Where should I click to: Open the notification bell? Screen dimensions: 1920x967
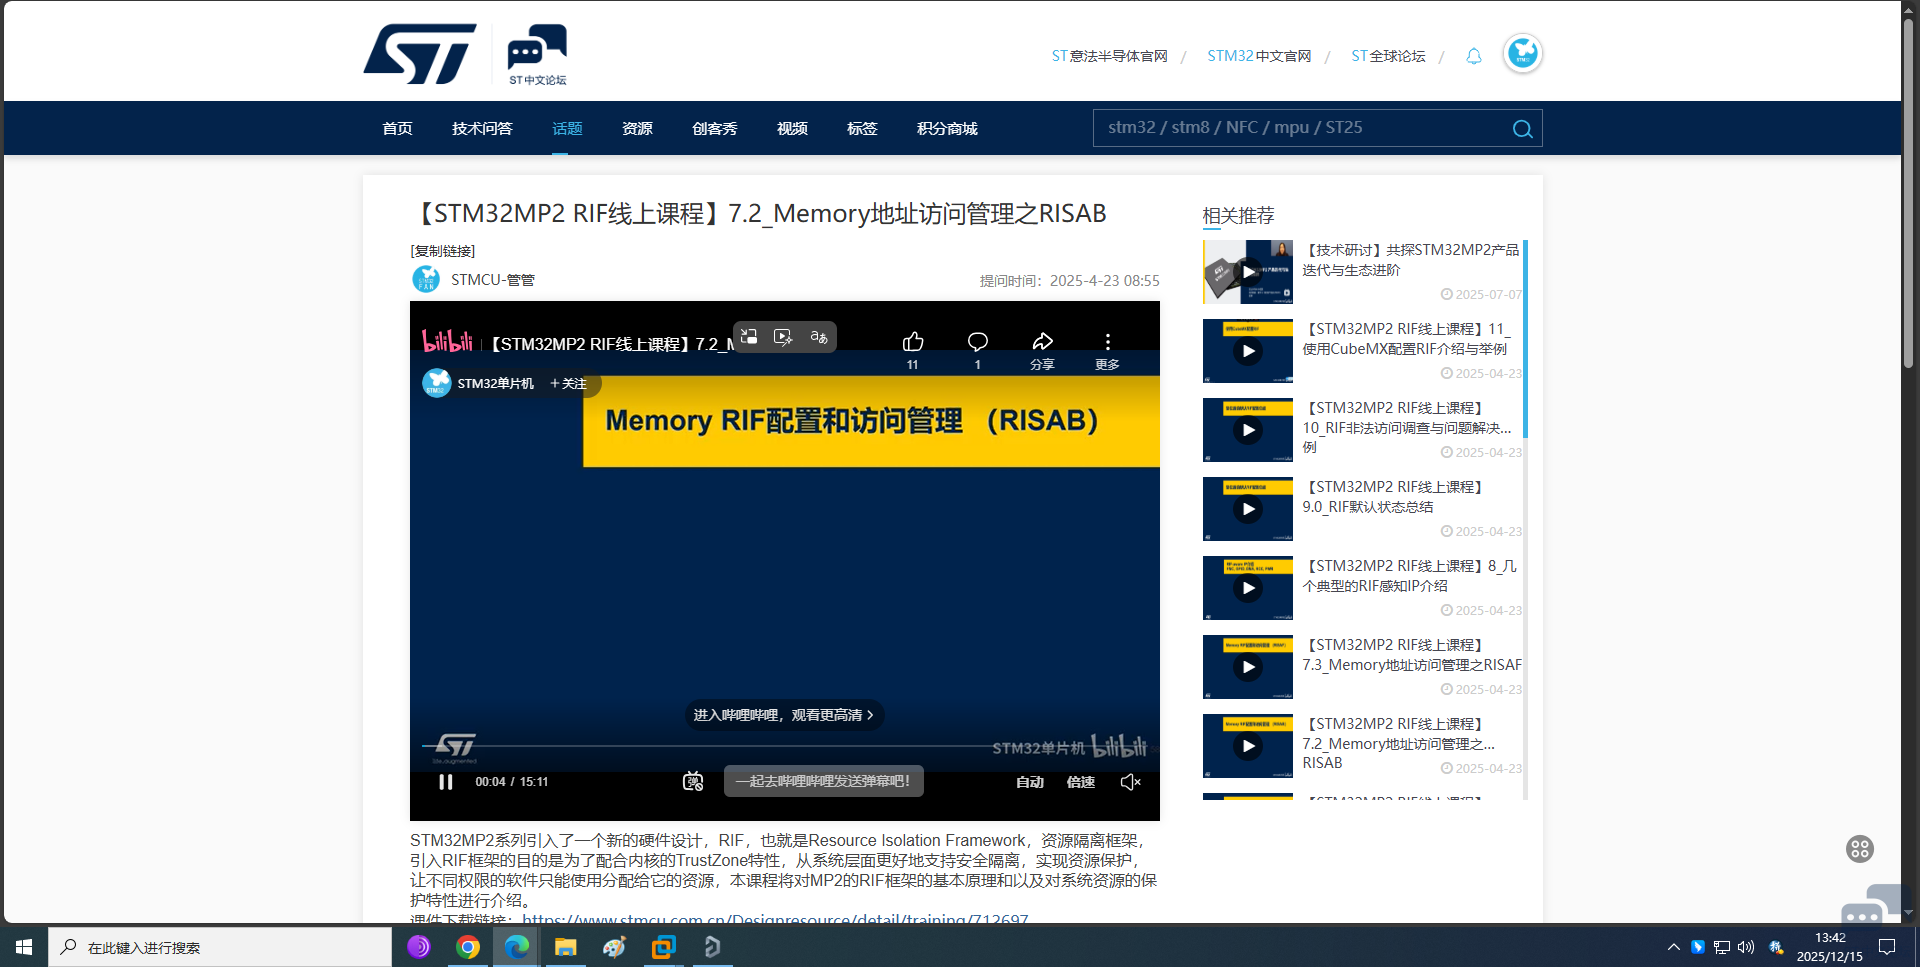tap(1473, 56)
